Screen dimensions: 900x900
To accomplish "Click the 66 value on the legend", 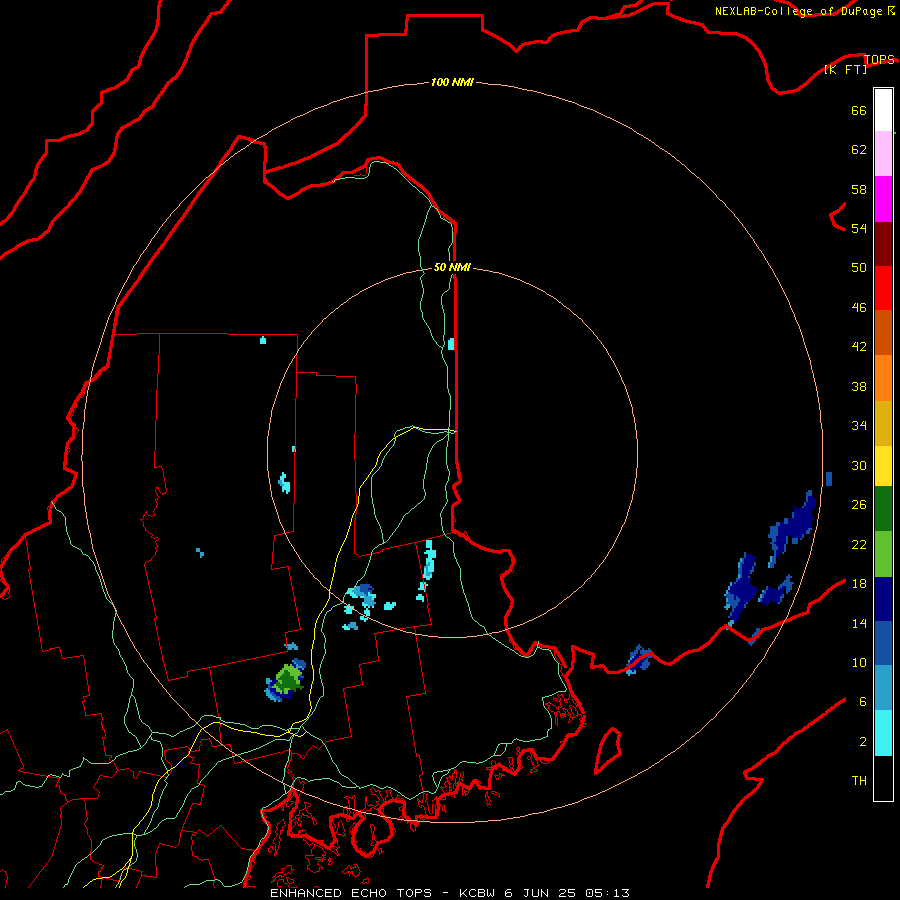I will [x=859, y=111].
